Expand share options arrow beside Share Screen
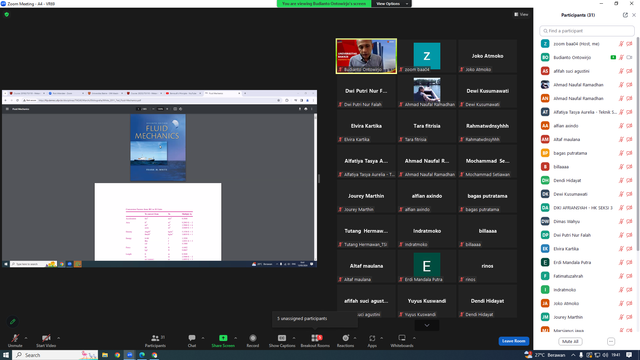 tap(236, 338)
